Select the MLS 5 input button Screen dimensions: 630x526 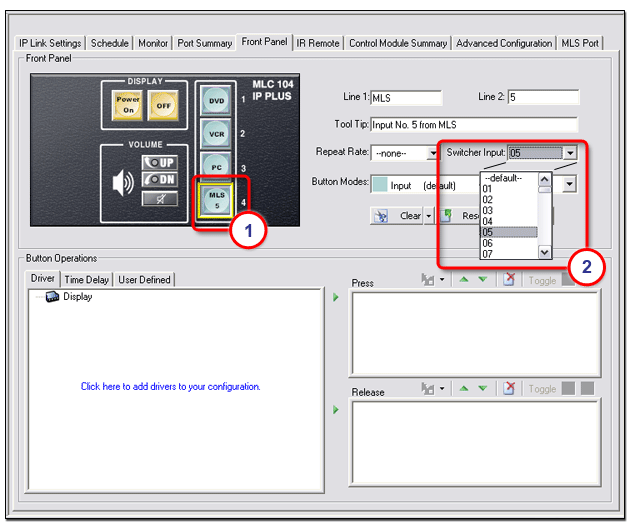(x=216, y=200)
